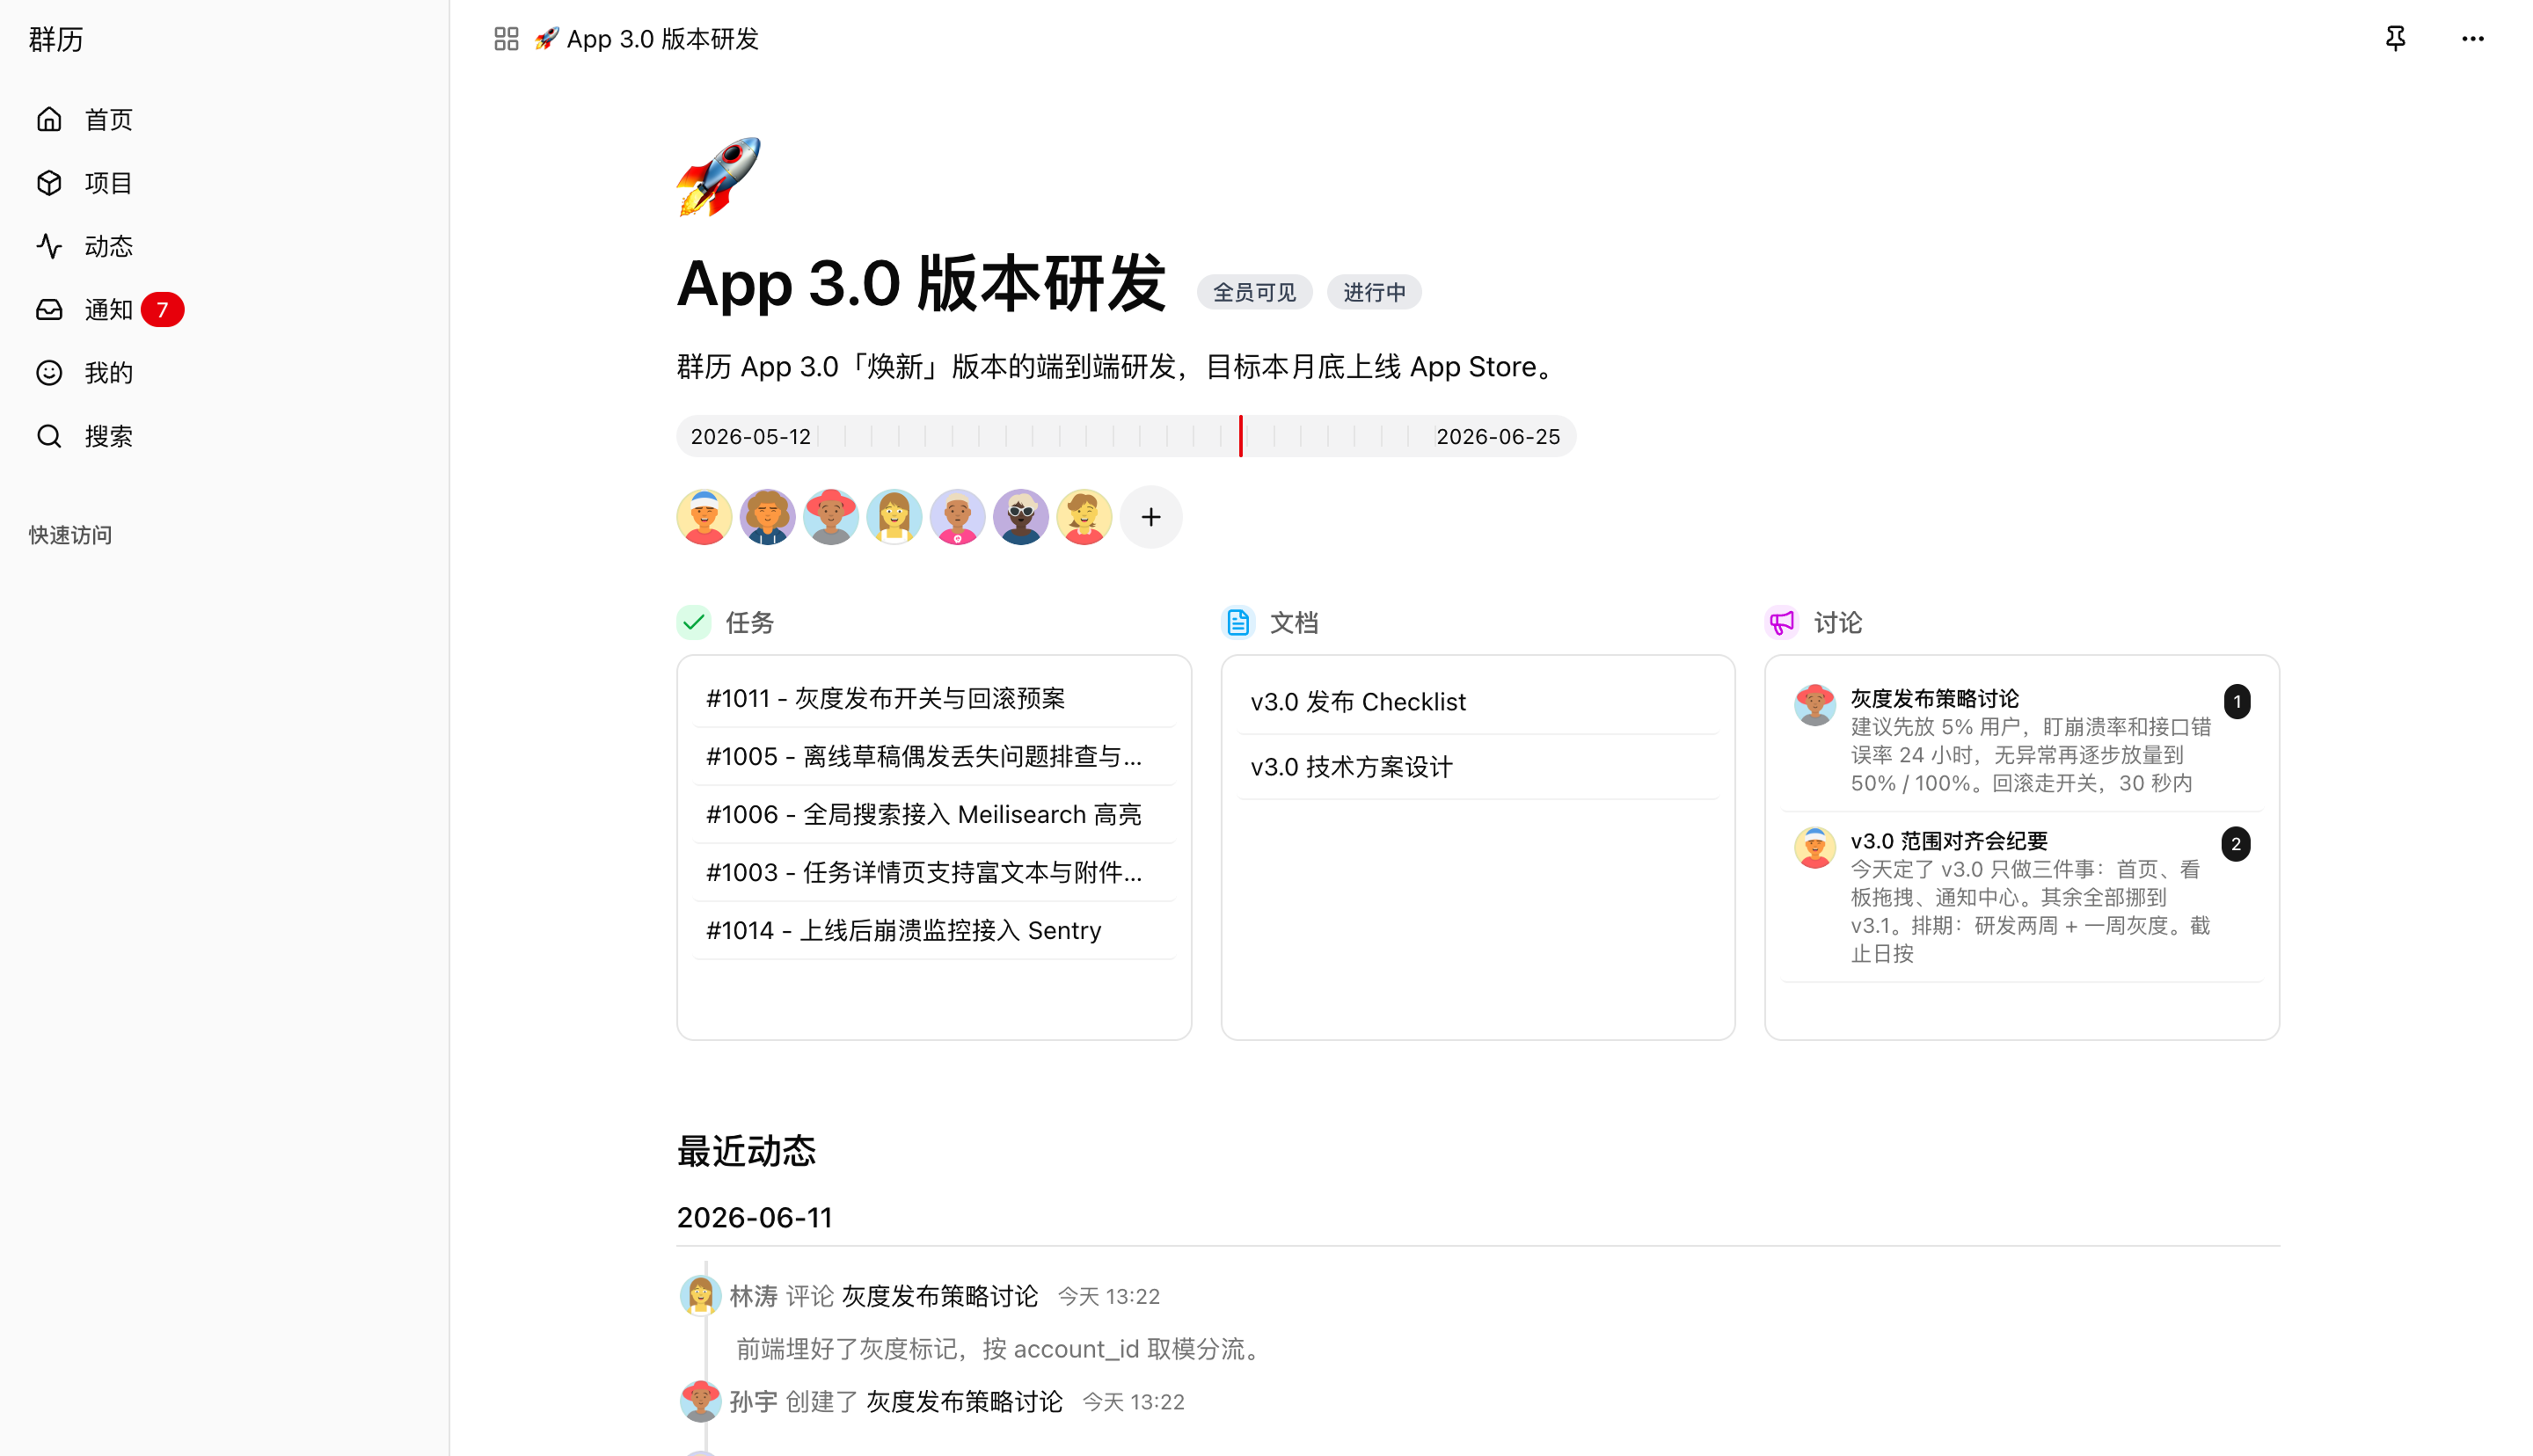Click the grid view icon in breadcrumb
Screen dimensions: 2533x1456
506,39
